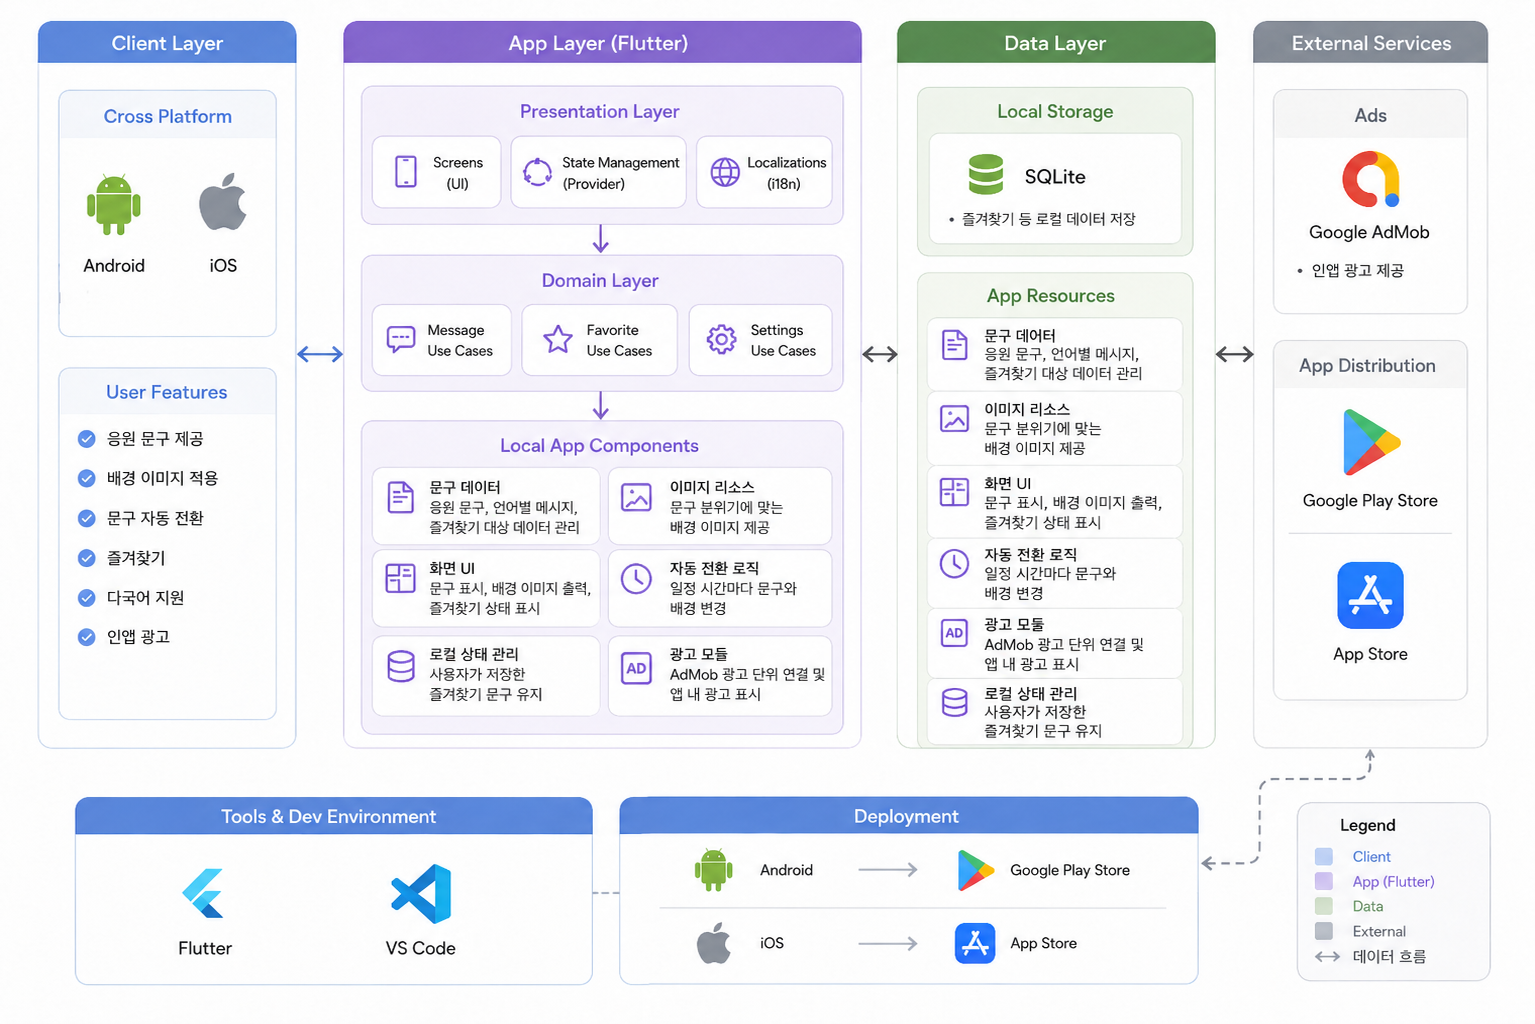Click the Flutter logo in Tools & Dev Environment
The width and height of the screenshot is (1535, 1024).
coord(204,893)
